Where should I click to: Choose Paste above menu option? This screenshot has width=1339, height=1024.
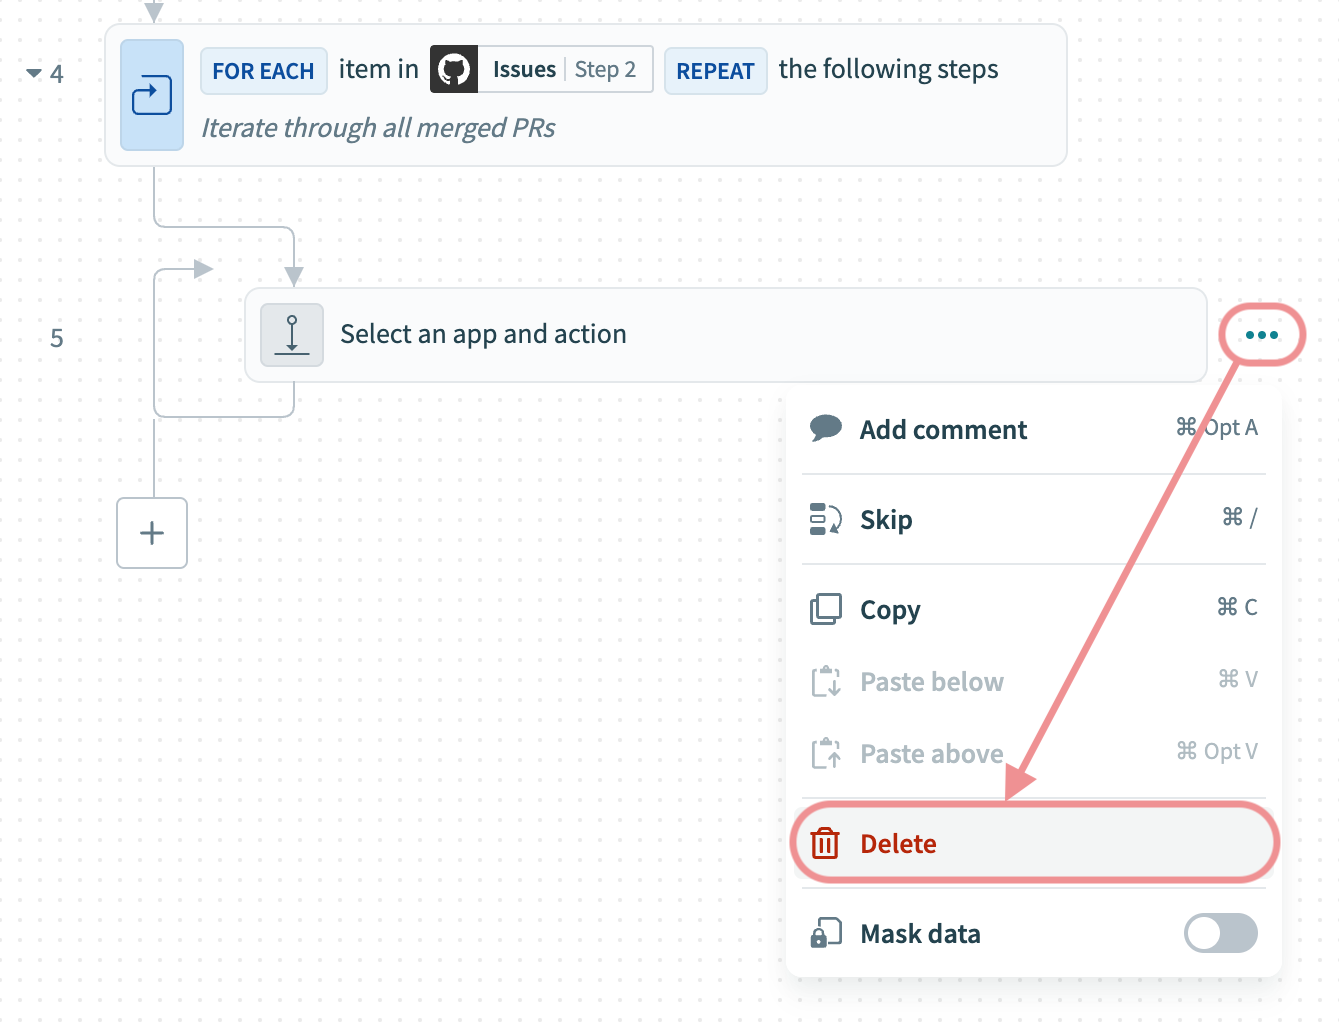pos(931,754)
